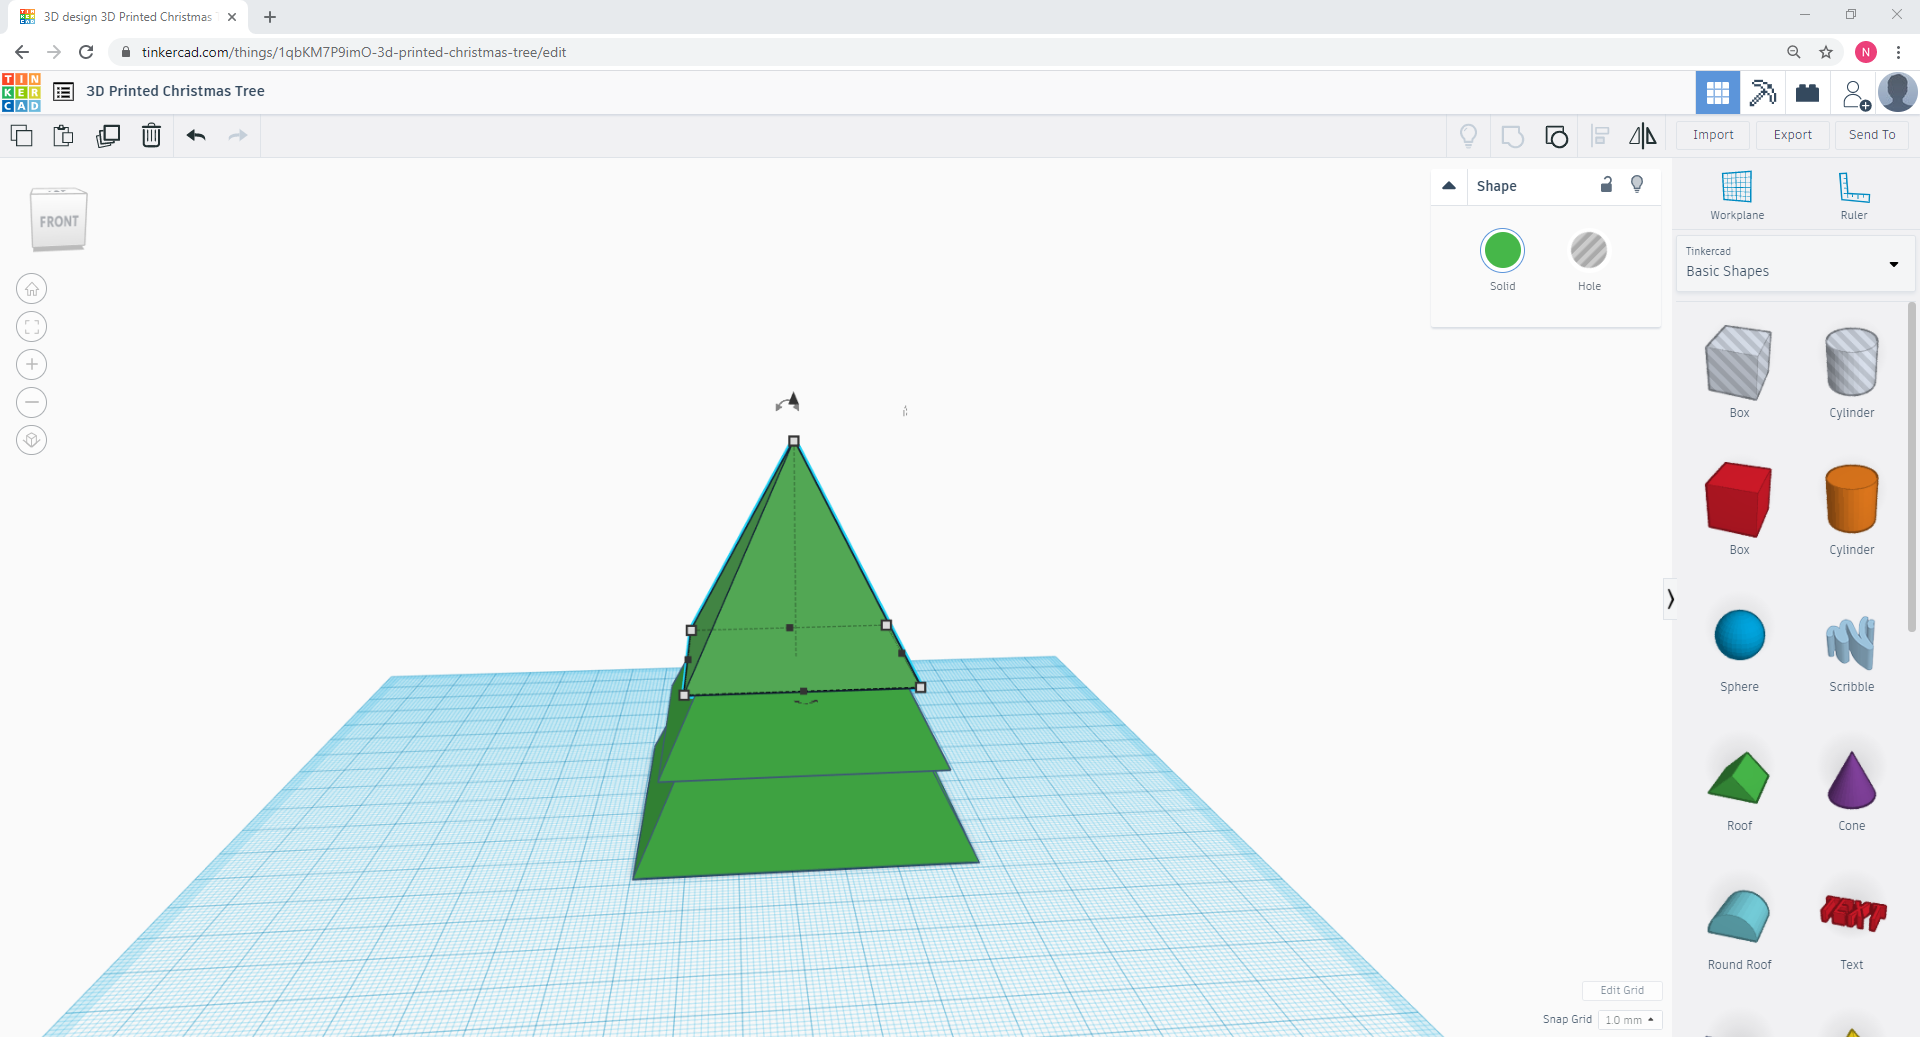Click the Edit Grid button
1920x1037 pixels.
pyautogui.click(x=1622, y=990)
